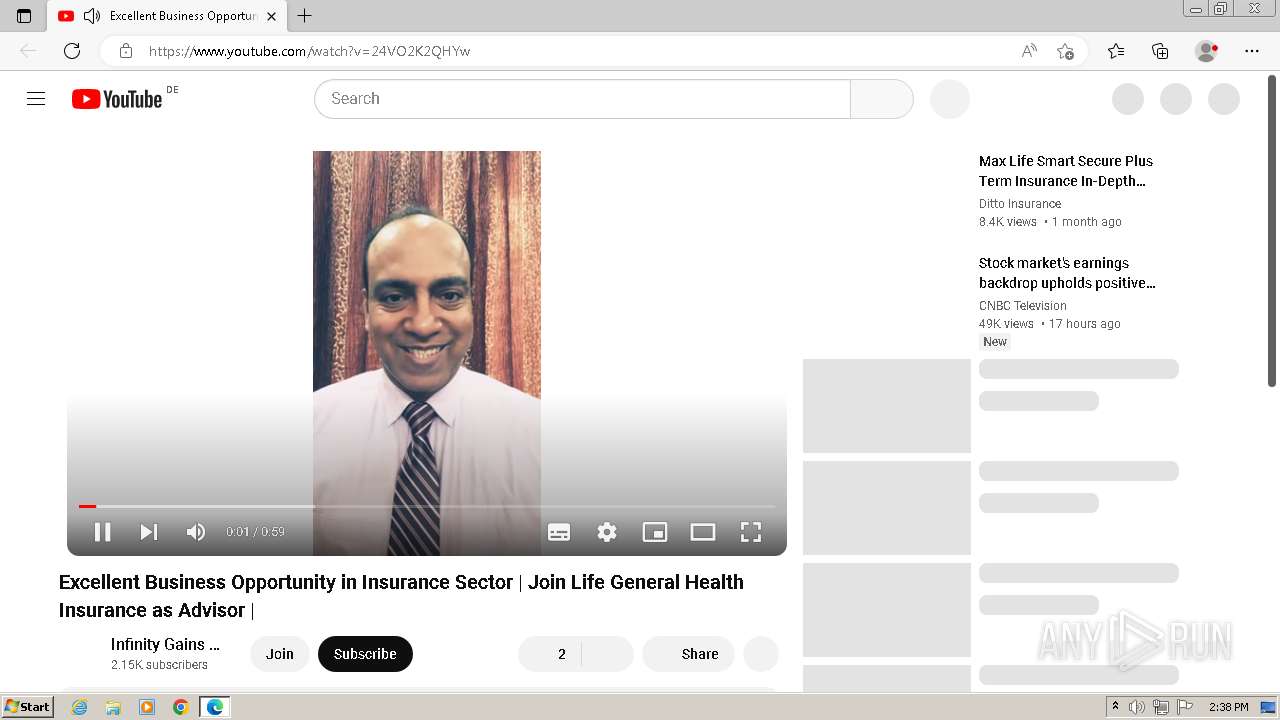Open CNBC Television channel
The height and width of the screenshot is (720, 1280).
point(1023,306)
